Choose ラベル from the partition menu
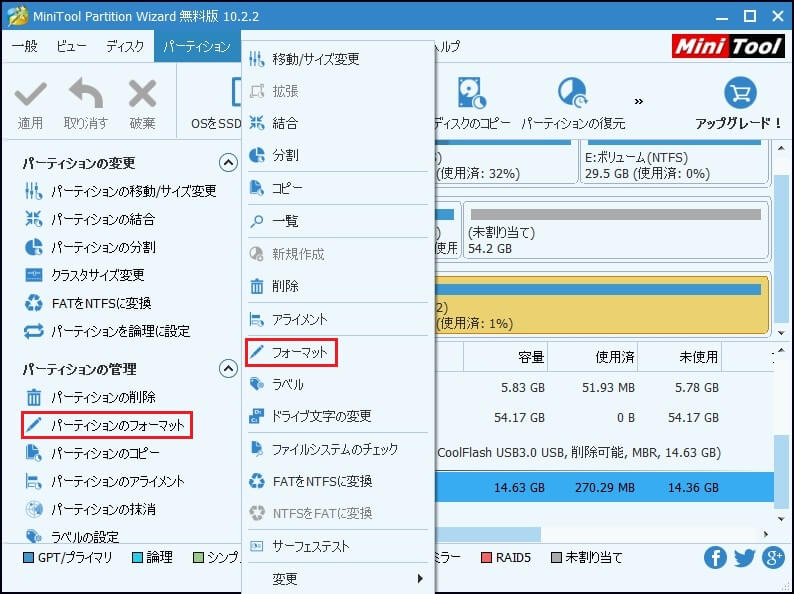794x594 pixels. point(338,384)
